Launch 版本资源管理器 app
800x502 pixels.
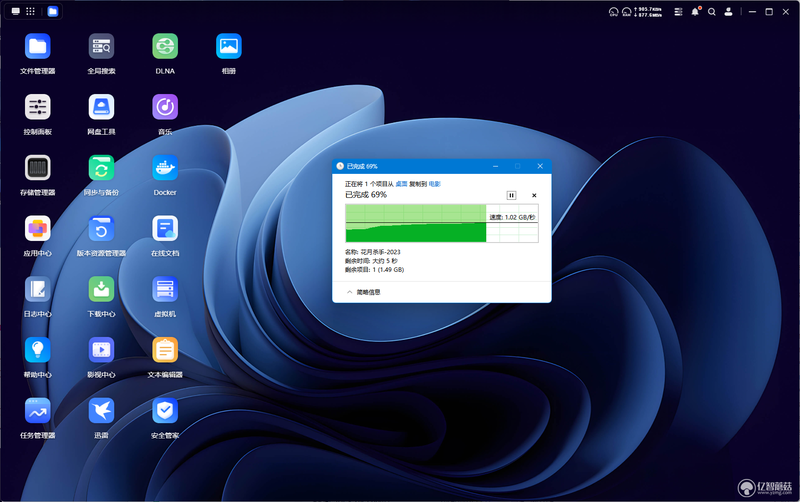(102, 229)
